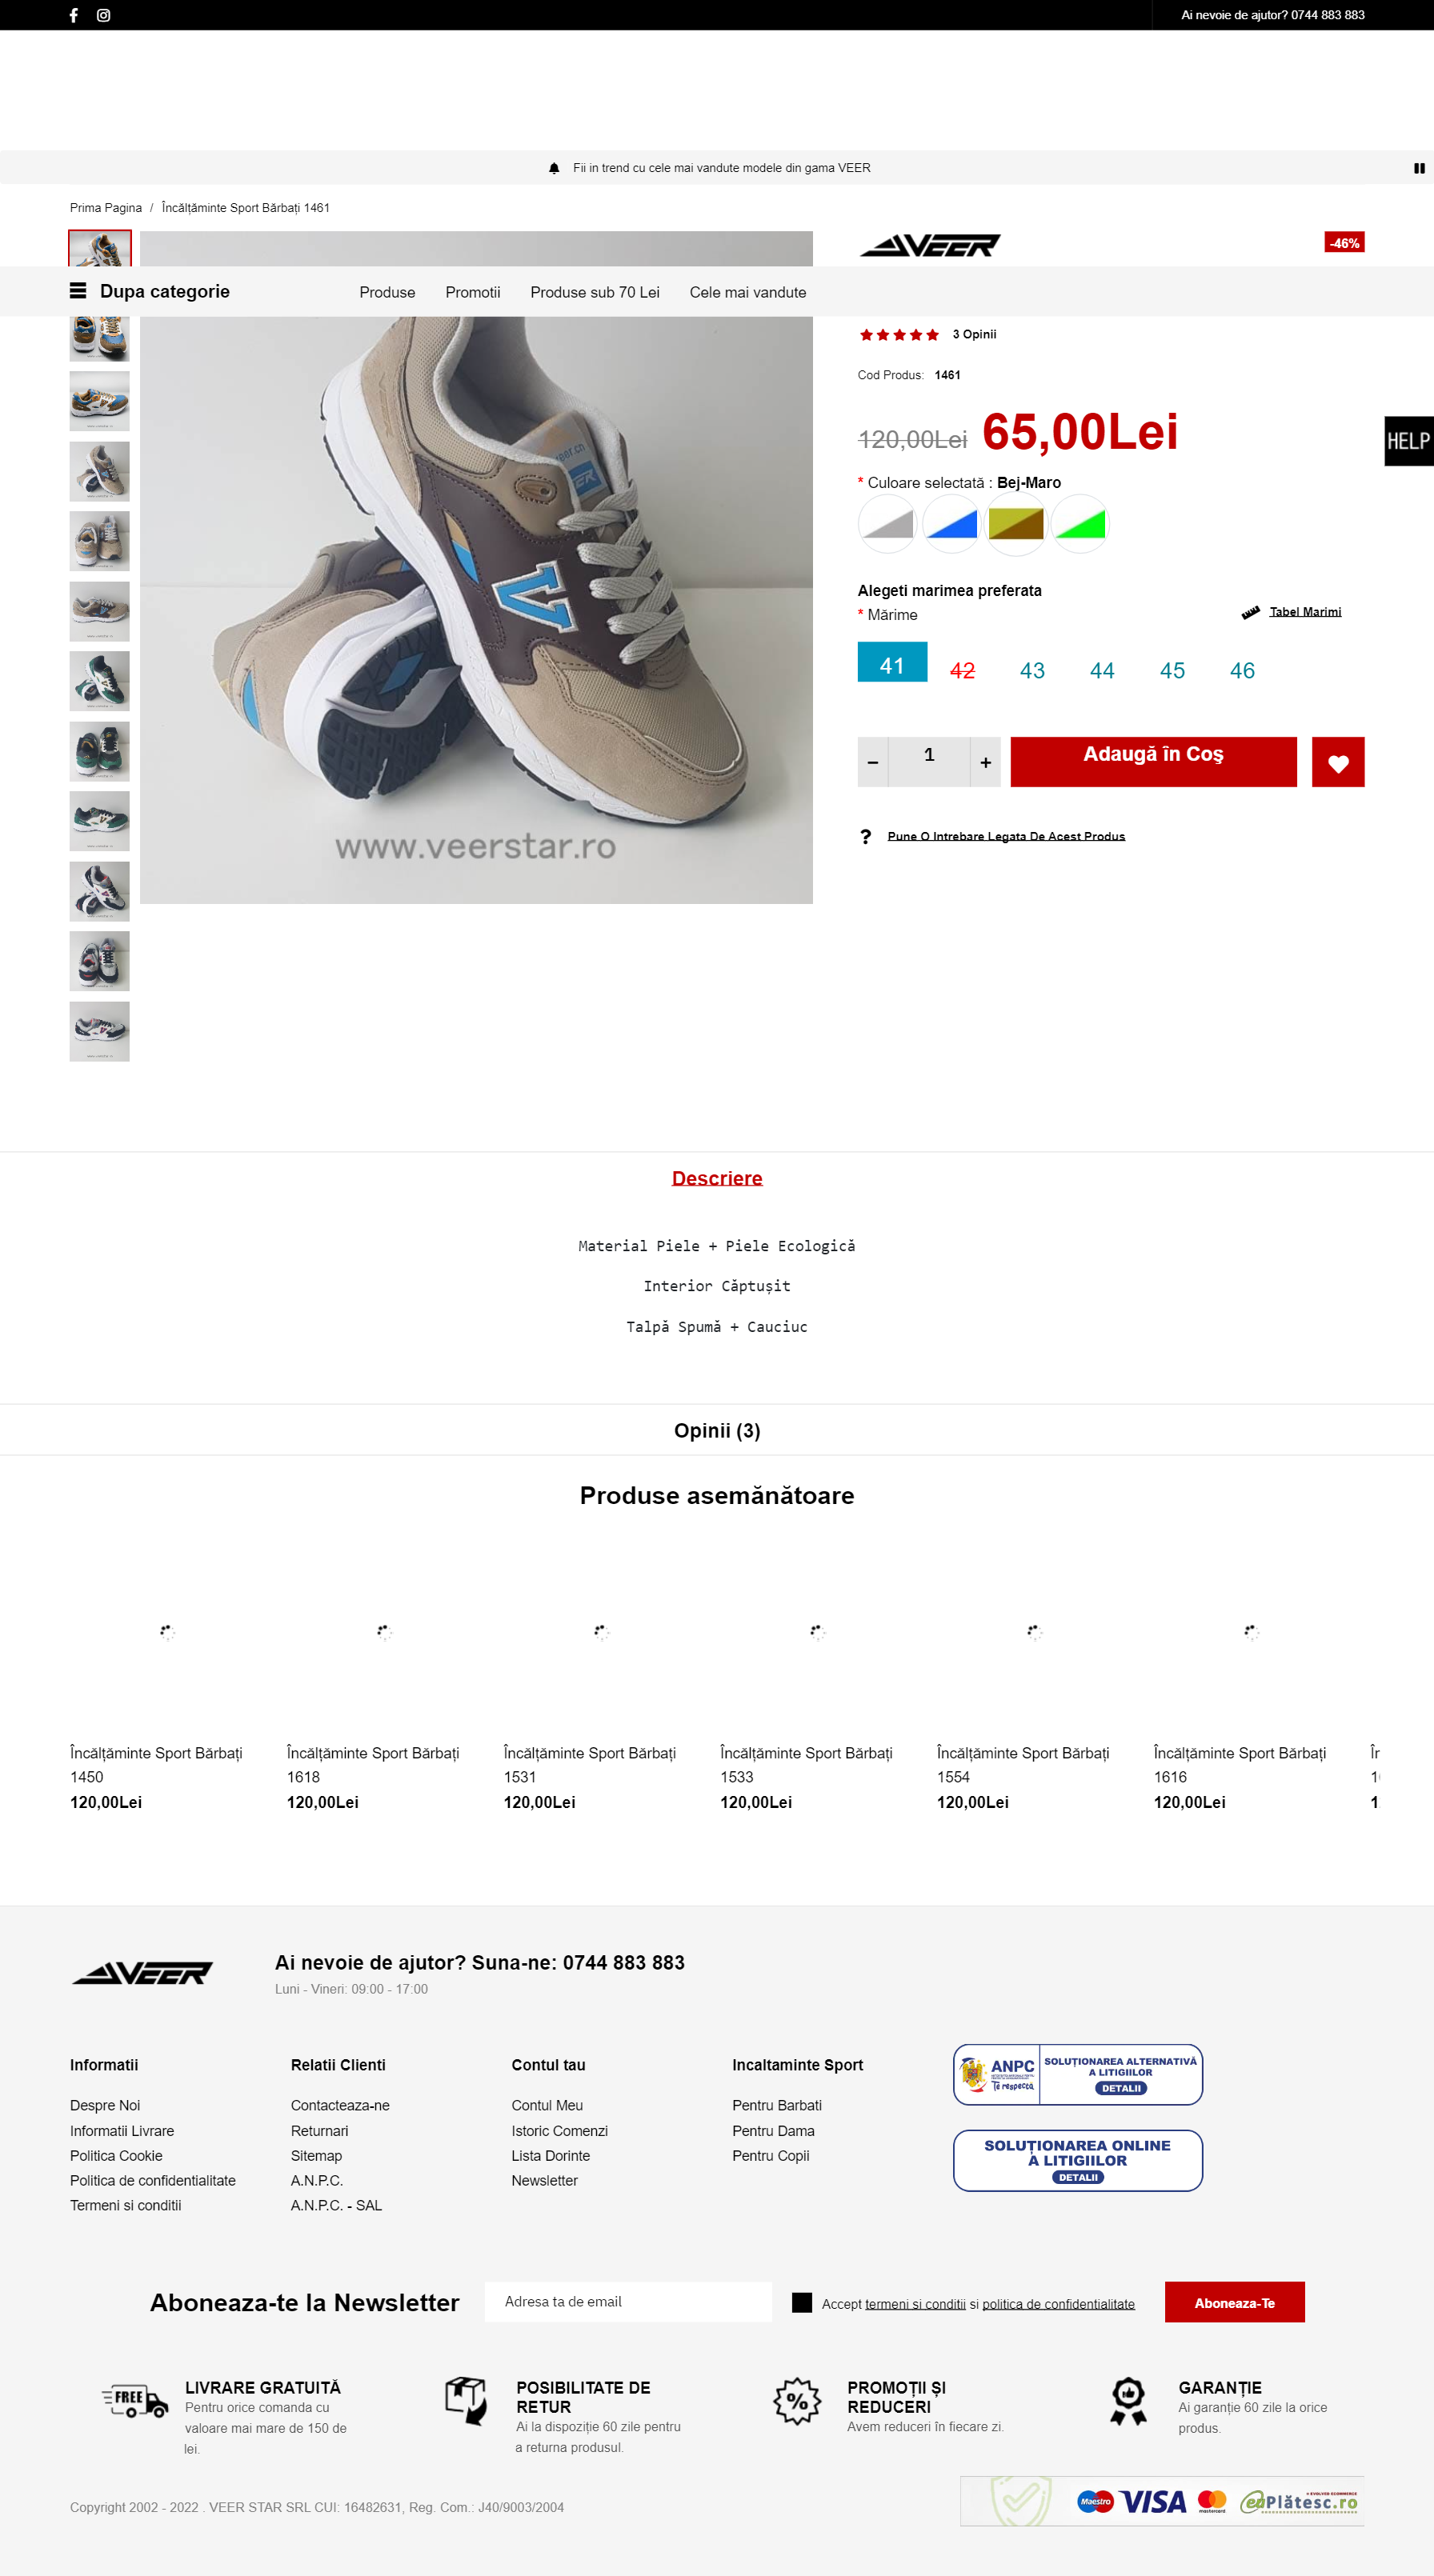Open the Promotii menu item
Image resolution: width=1434 pixels, height=2576 pixels.
point(472,292)
